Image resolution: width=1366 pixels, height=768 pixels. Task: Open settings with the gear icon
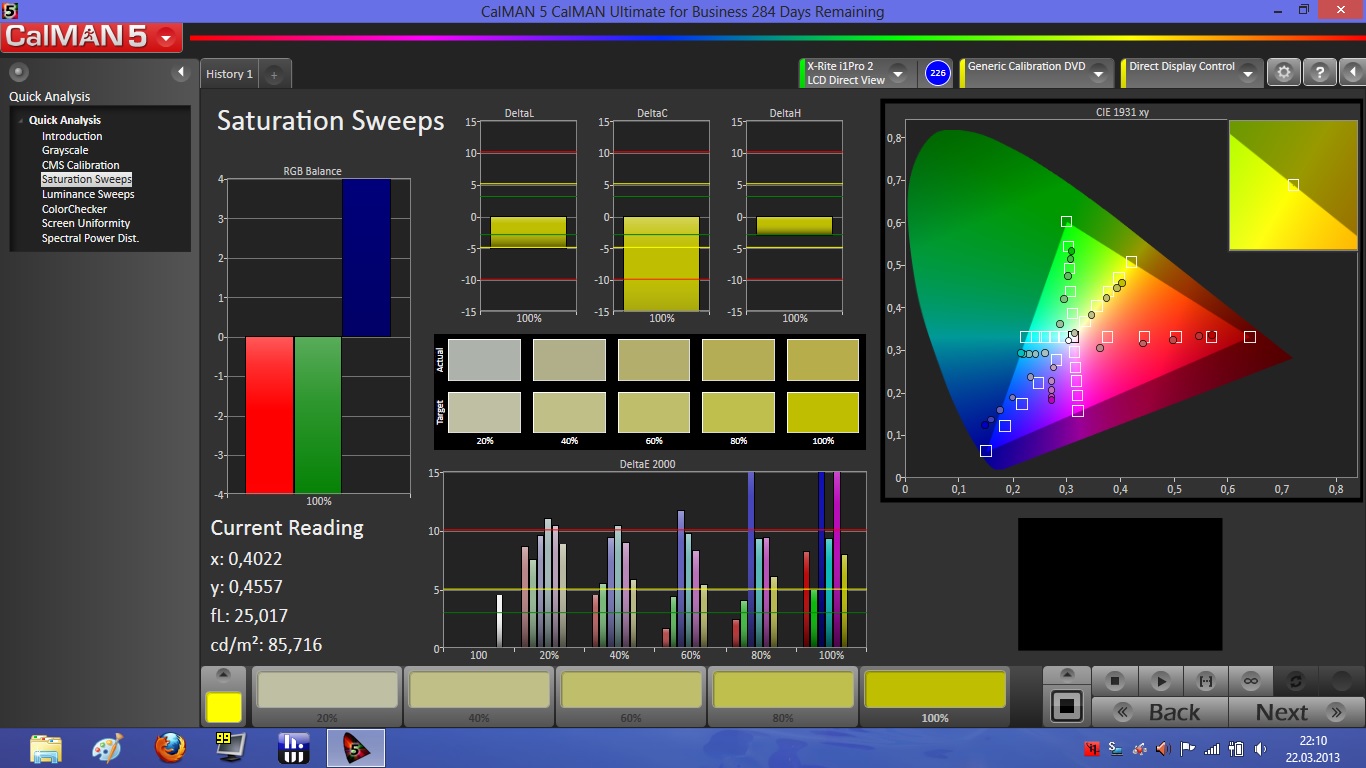(x=1284, y=73)
